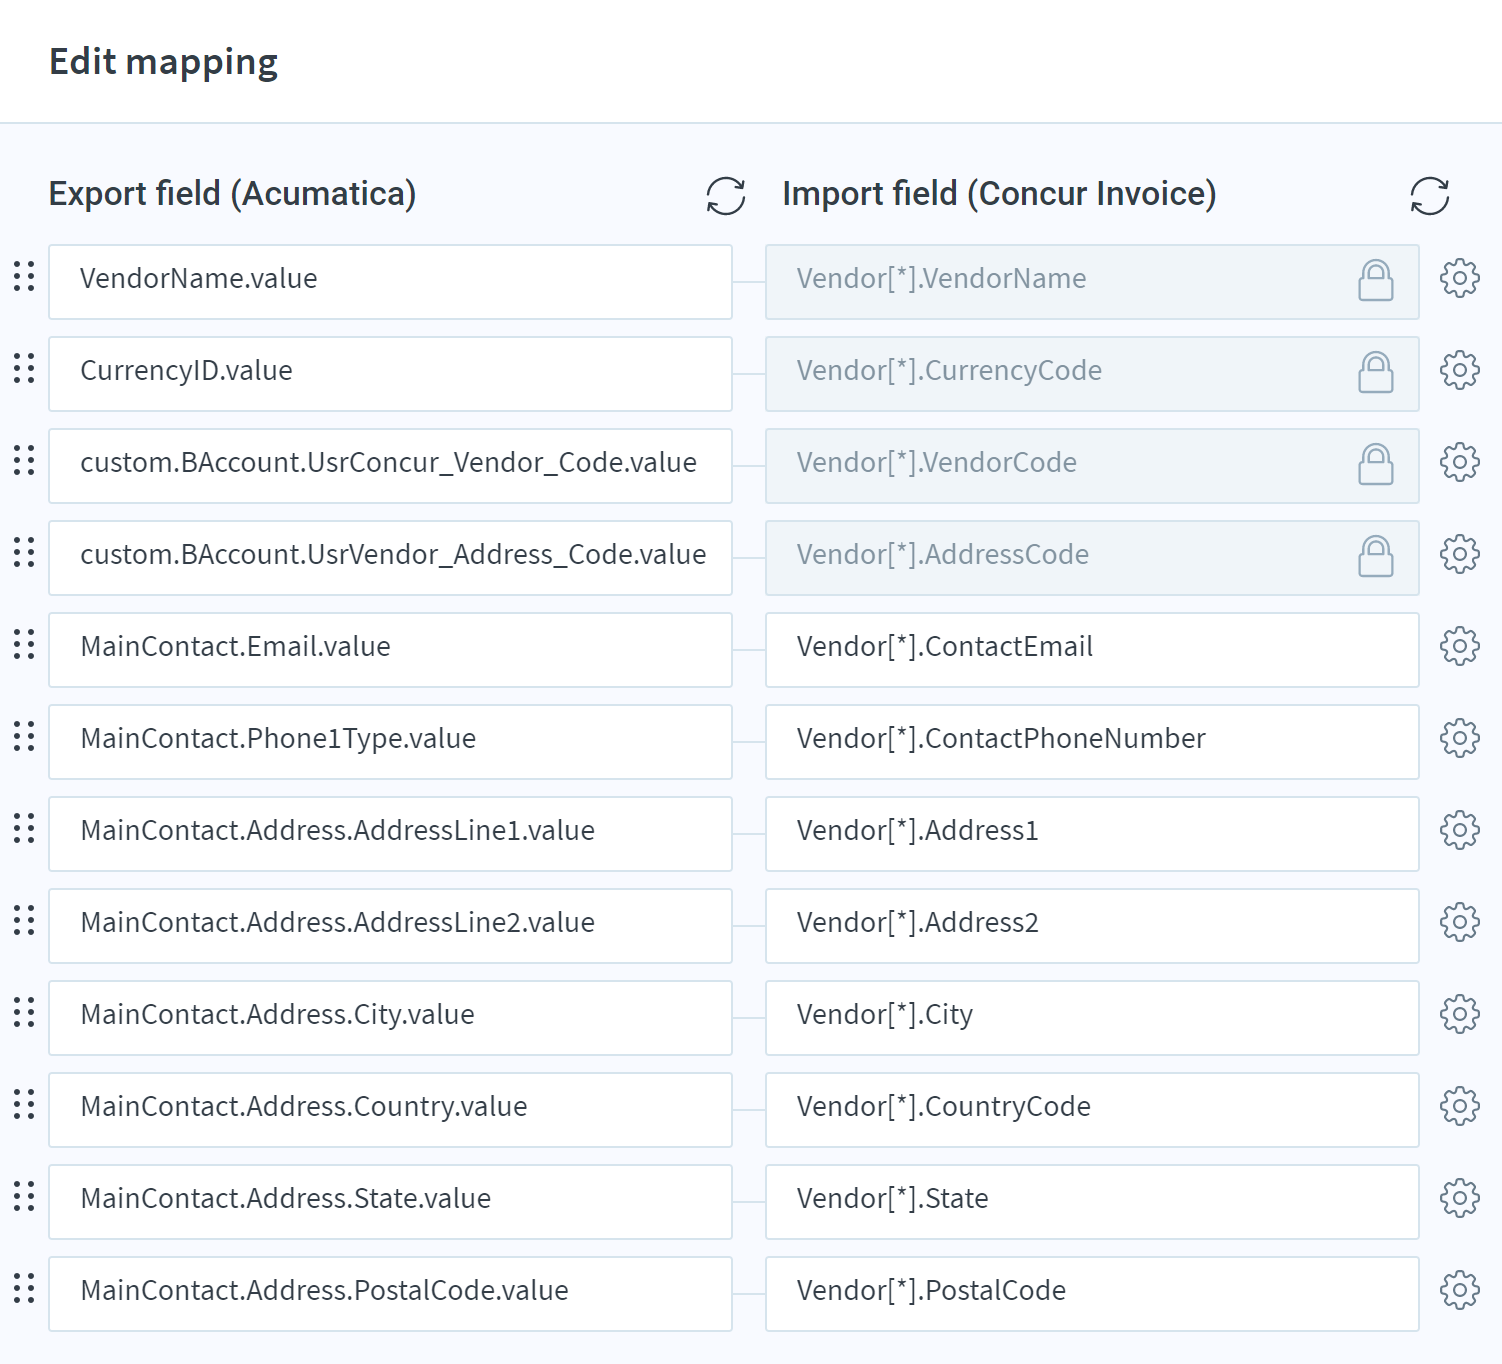Edit the MainContact.Address.AddressLine1.value export field
Image resolution: width=1502 pixels, height=1364 pixels.
coord(390,834)
